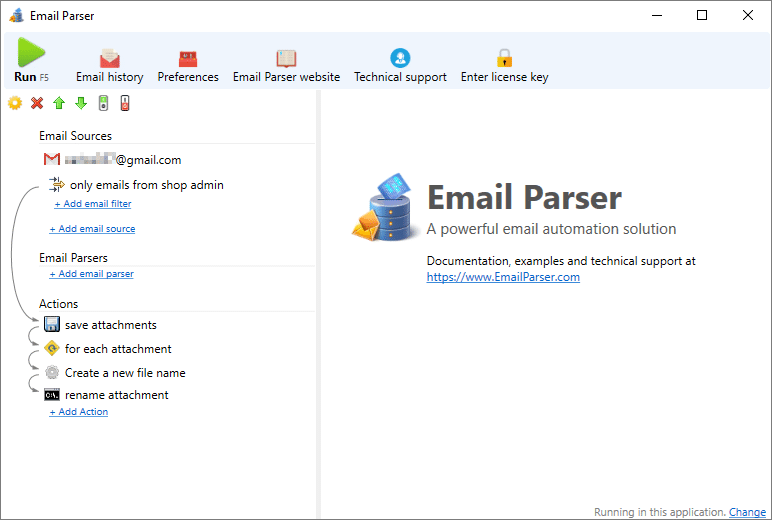Select the Gmail email source

[x=112, y=160]
